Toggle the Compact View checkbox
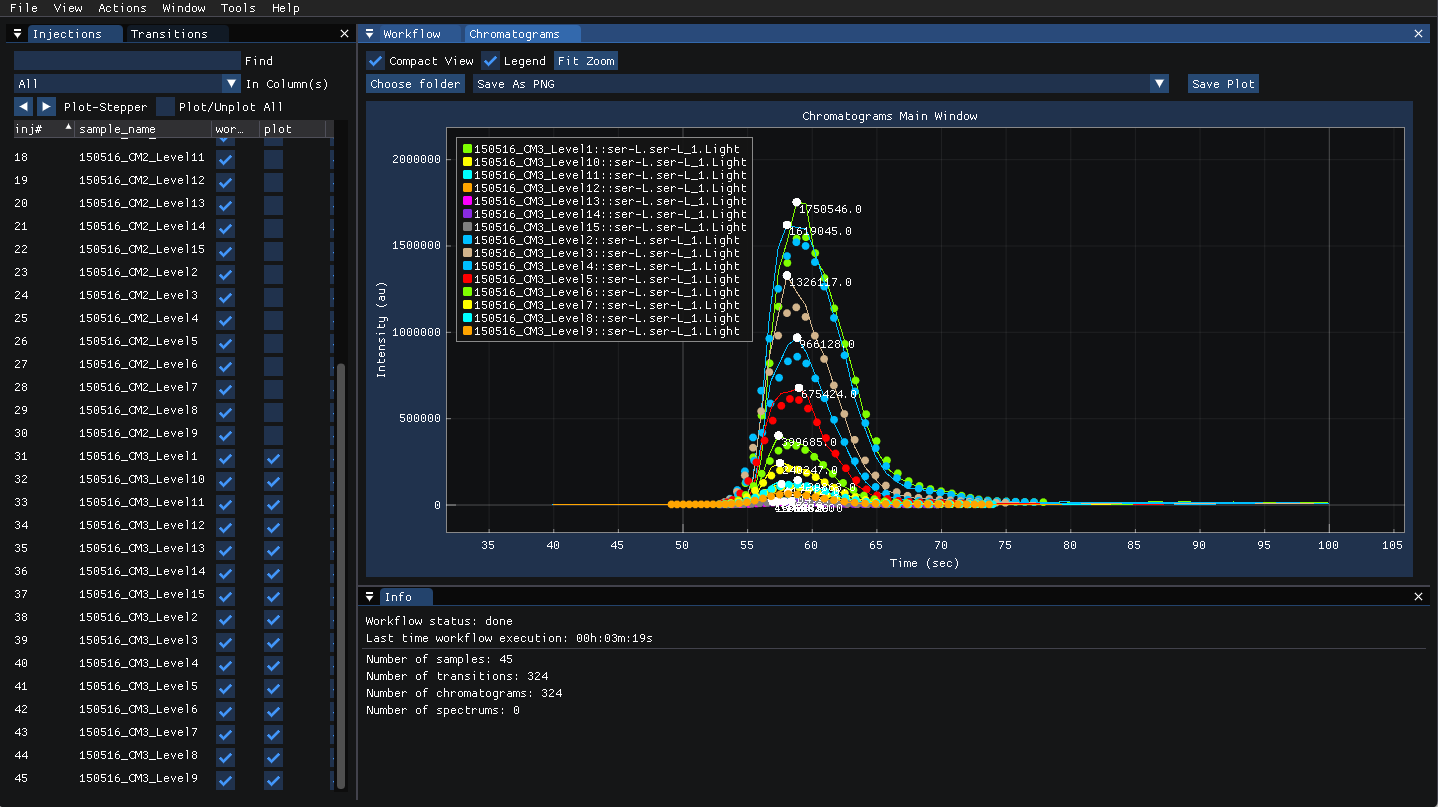The height and width of the screenshot is (807, 1438). click(375, 61)
